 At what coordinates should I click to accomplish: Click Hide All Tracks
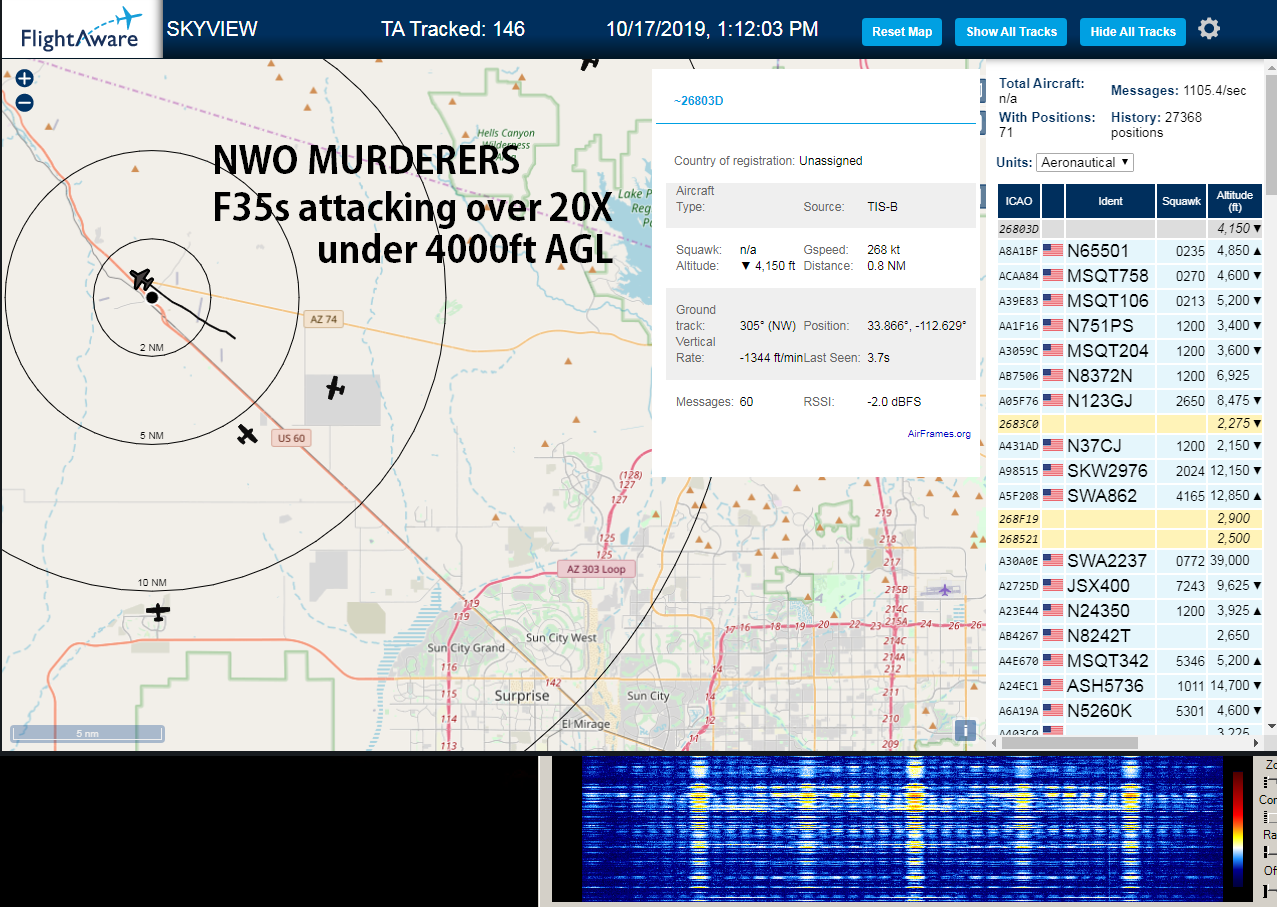pyautogui.click(x=1133, y=32)
